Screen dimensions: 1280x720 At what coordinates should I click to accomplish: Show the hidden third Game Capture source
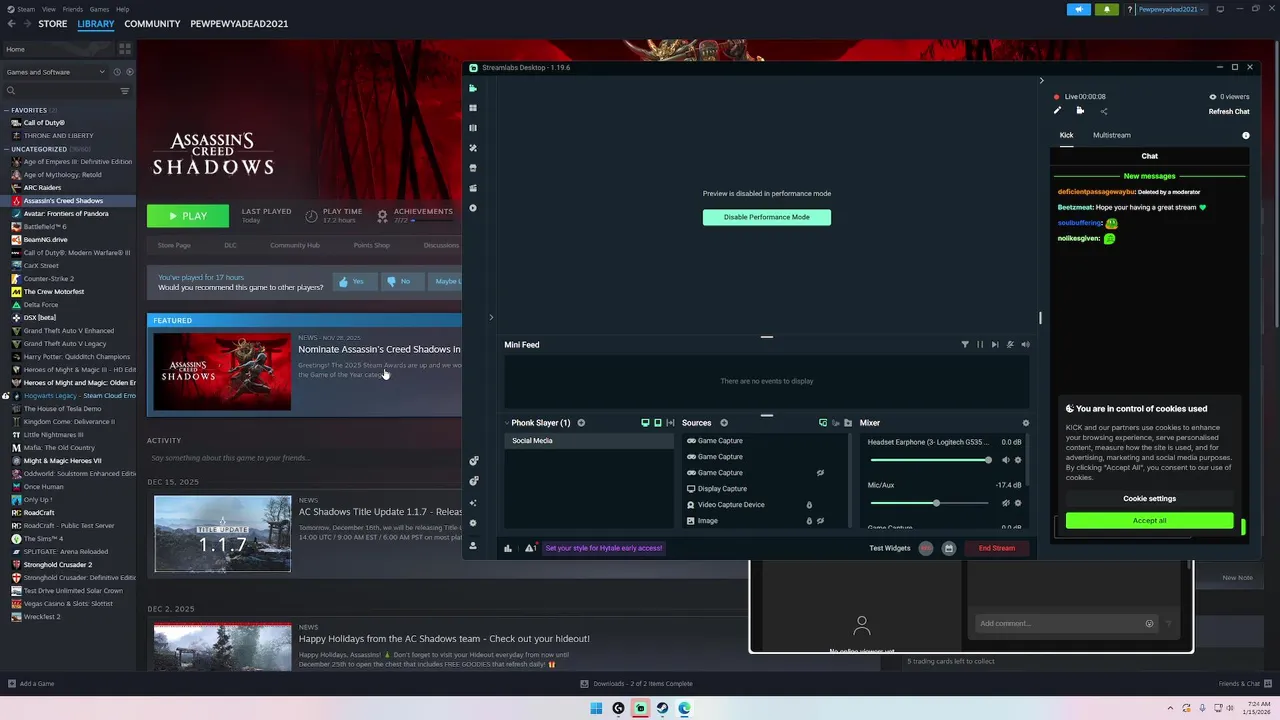click(820, 473)
